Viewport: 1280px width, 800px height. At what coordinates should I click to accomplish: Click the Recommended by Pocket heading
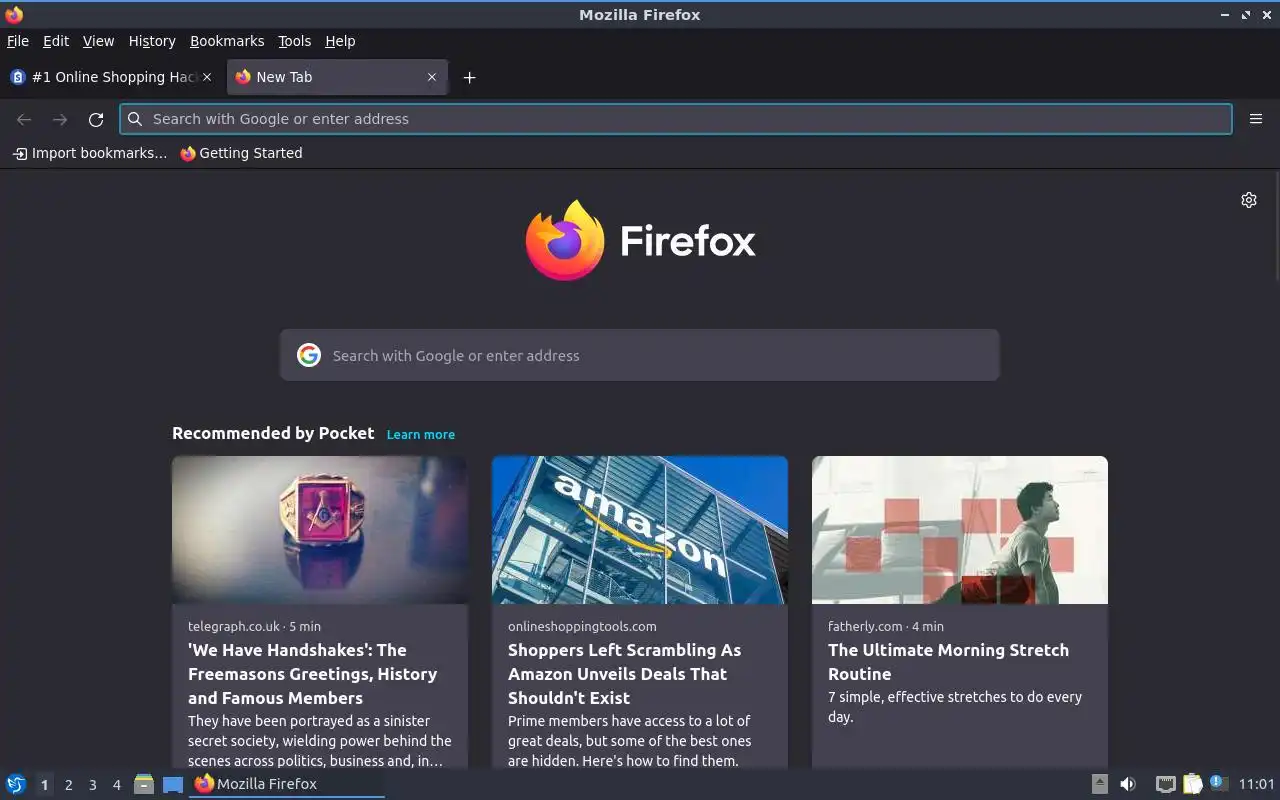click(273, 433)
